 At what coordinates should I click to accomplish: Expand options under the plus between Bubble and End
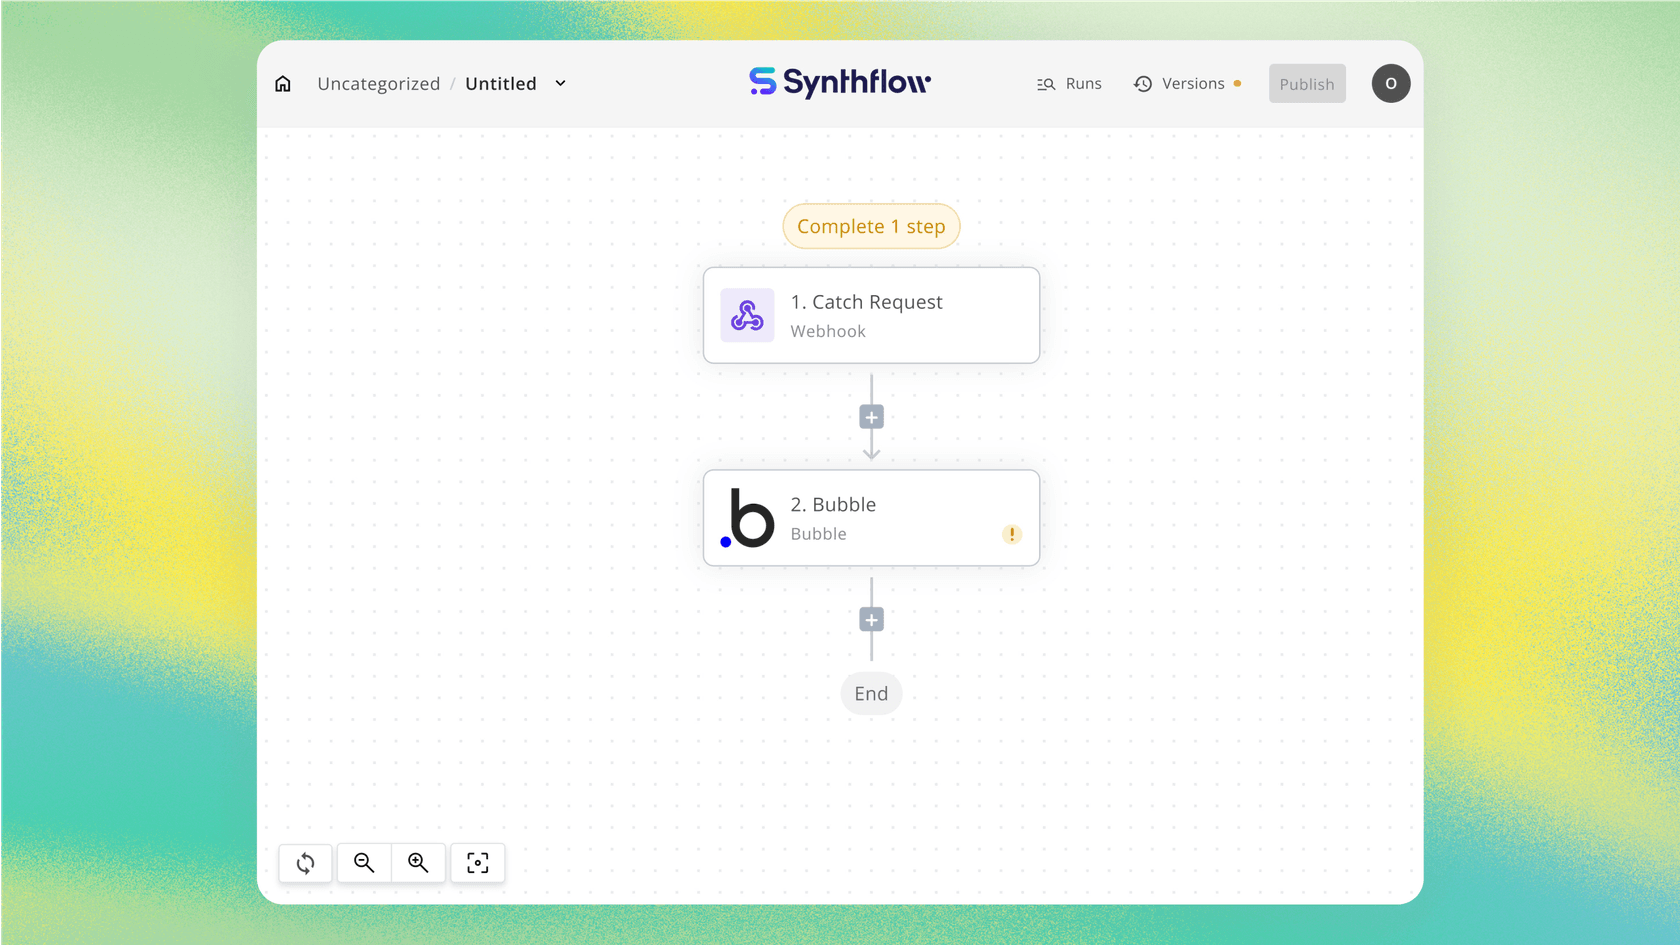click(871, 618)
